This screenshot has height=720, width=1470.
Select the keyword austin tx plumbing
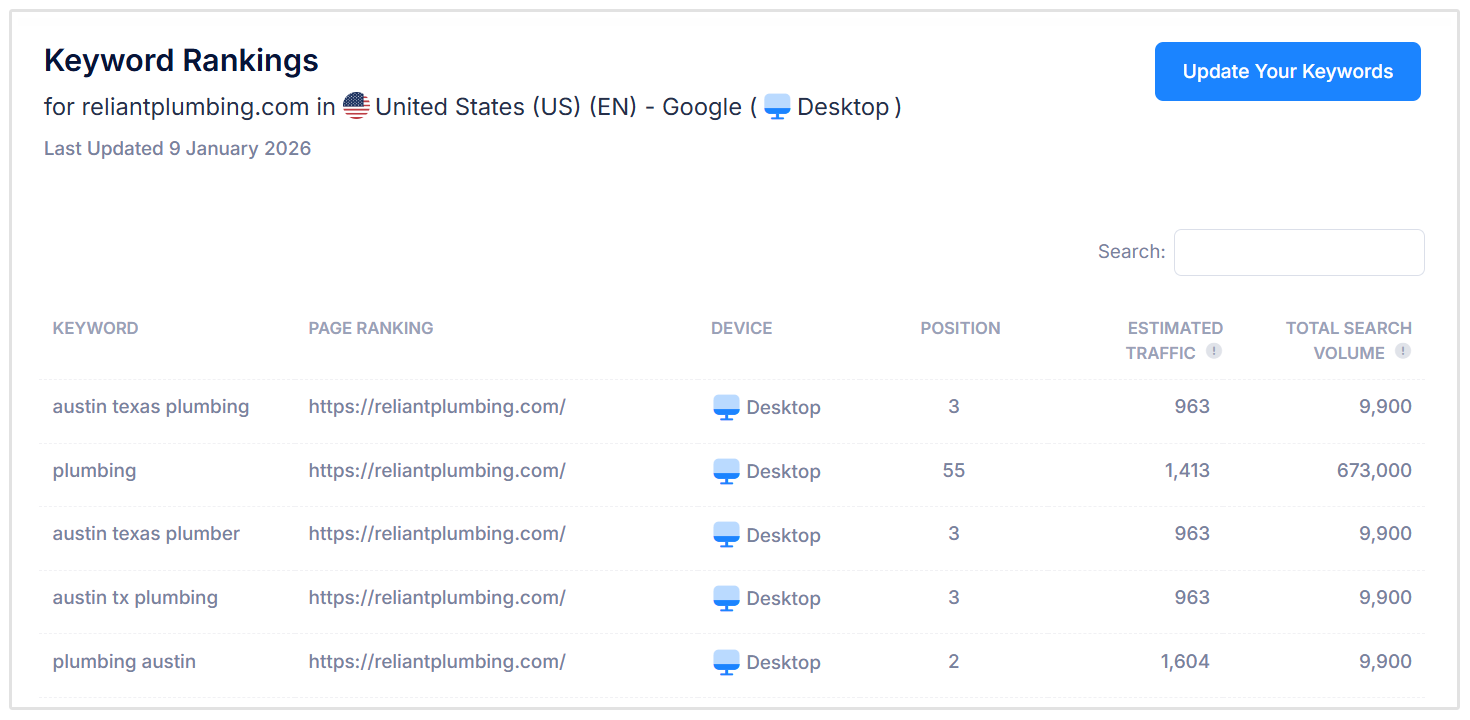pyautogui.click(x=135, y=598)
